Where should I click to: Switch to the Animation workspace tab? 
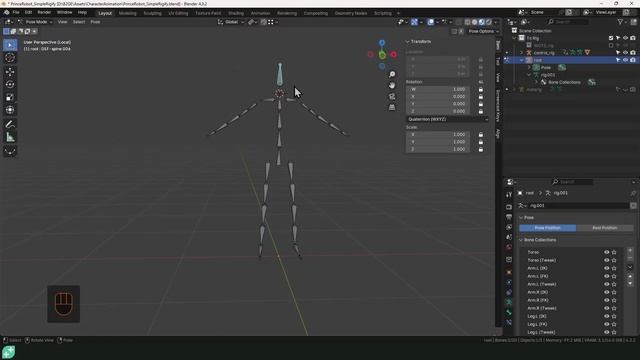tap(260, 13)
